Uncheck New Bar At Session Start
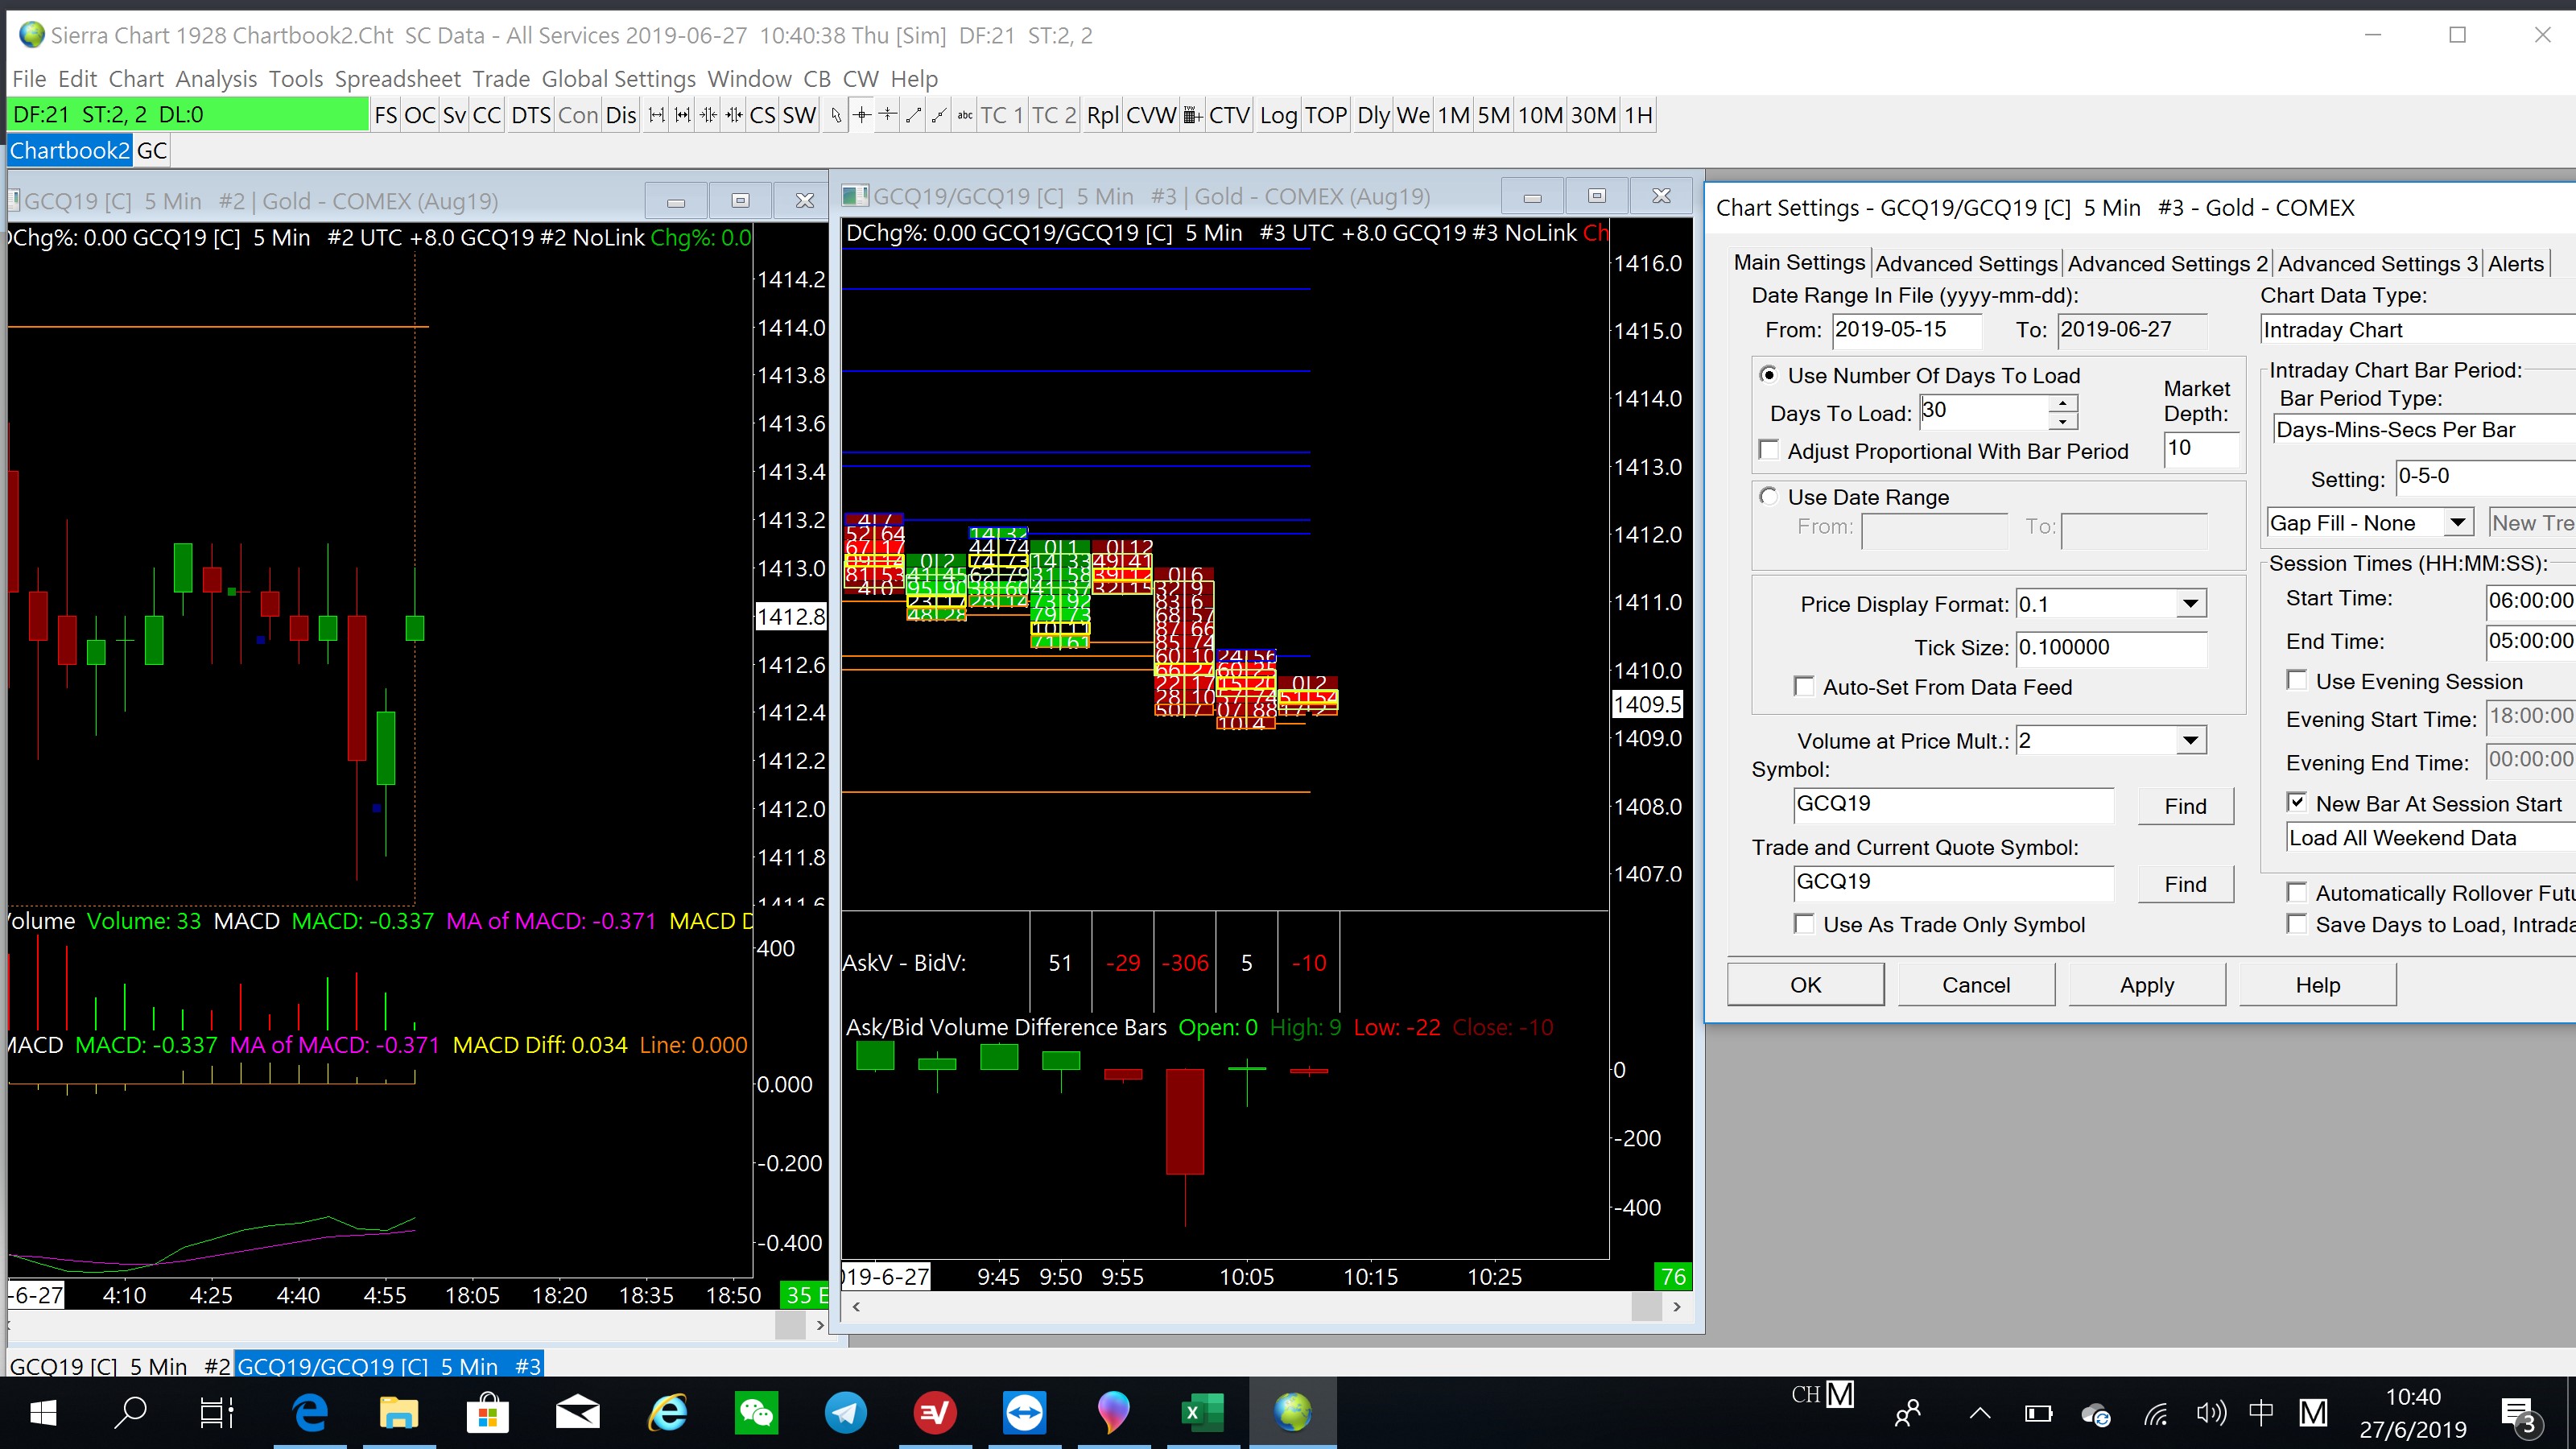Screen dimensions: 2576x1449 [2297, 803]
